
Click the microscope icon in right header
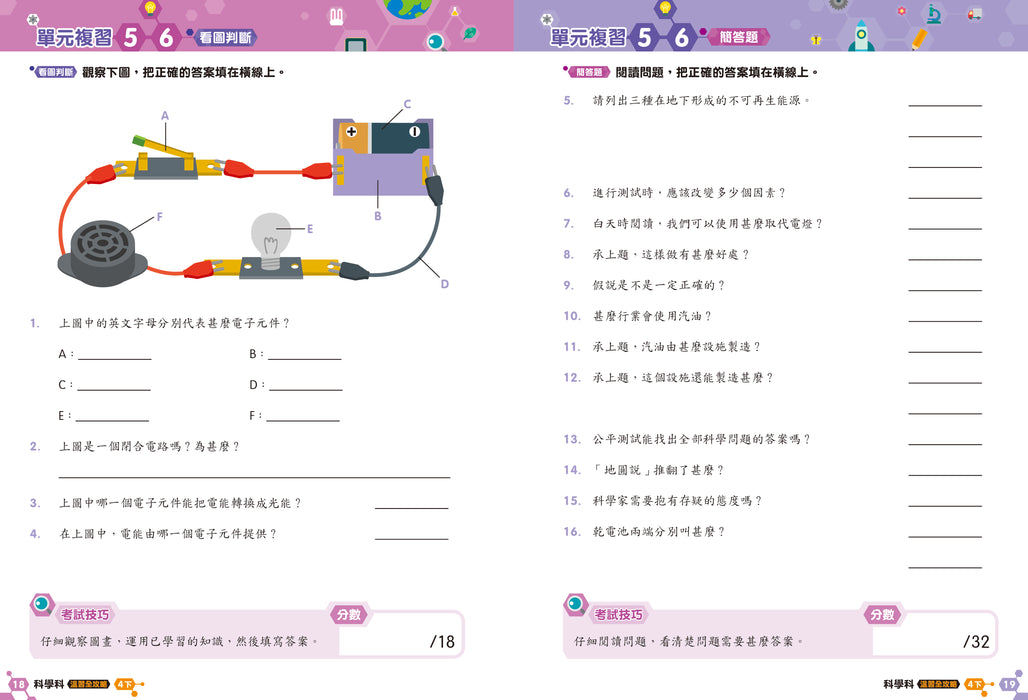point(934,14)
